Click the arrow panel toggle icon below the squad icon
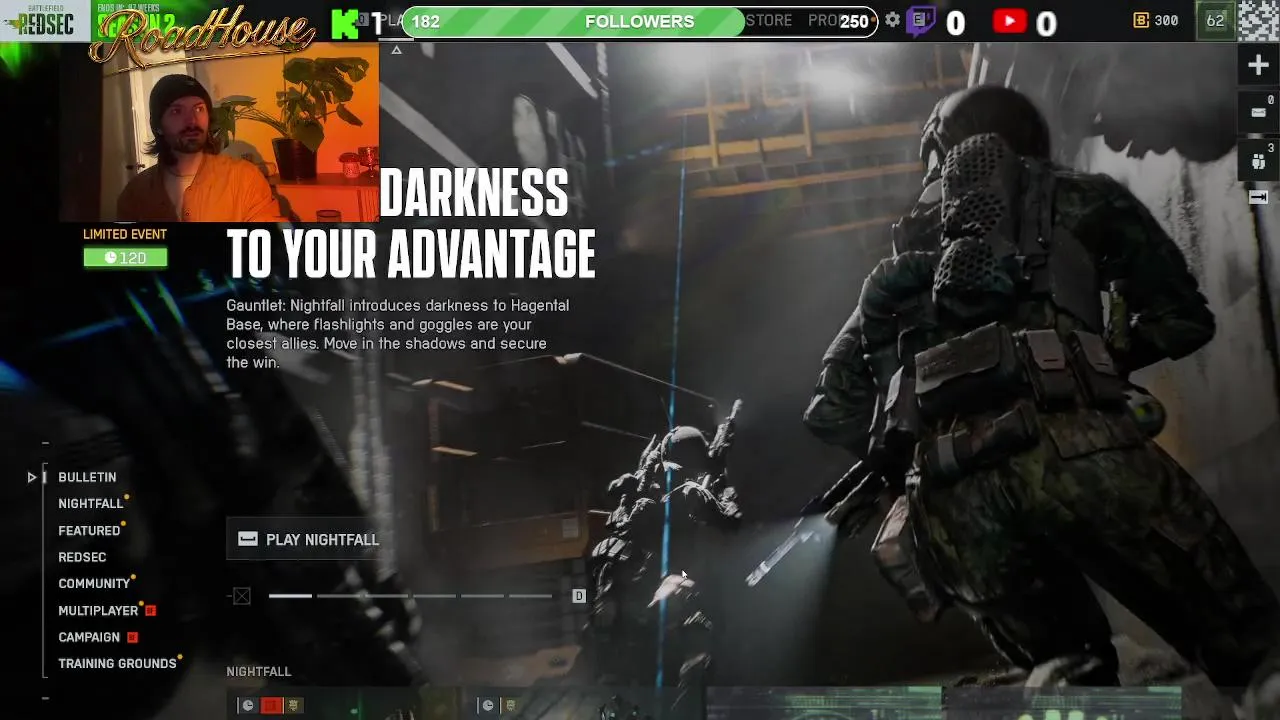This screenshot has width=1280, height=720. (1258, 197)
